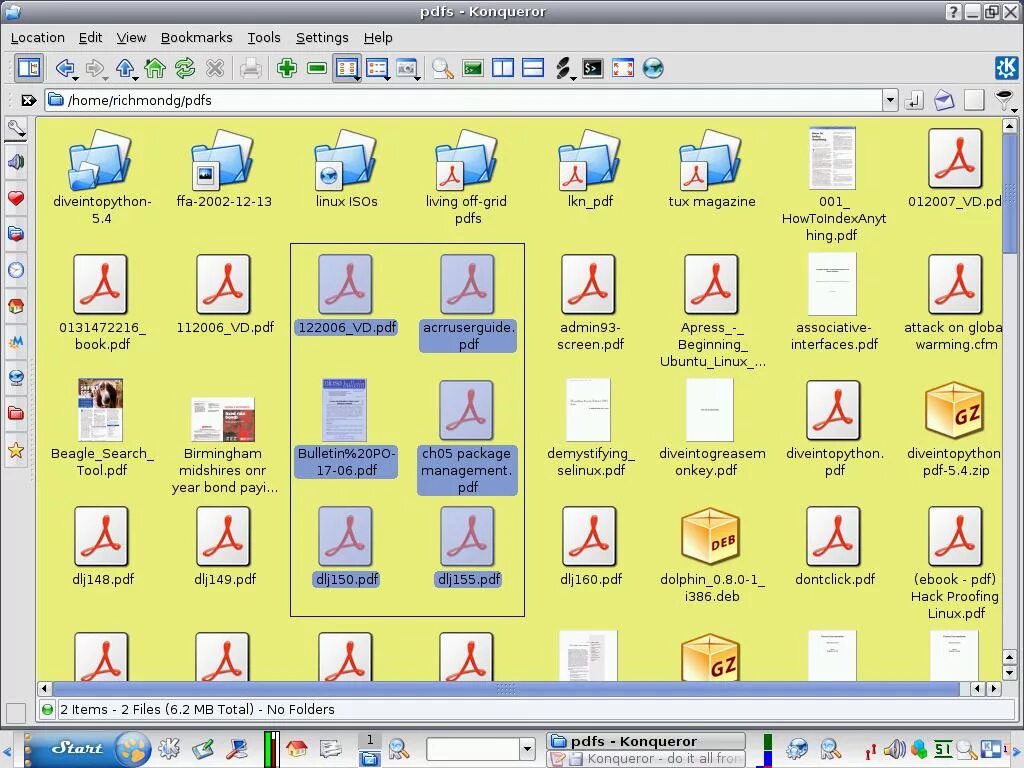
Task: Open the Settings menu
Action: [322, 37]
